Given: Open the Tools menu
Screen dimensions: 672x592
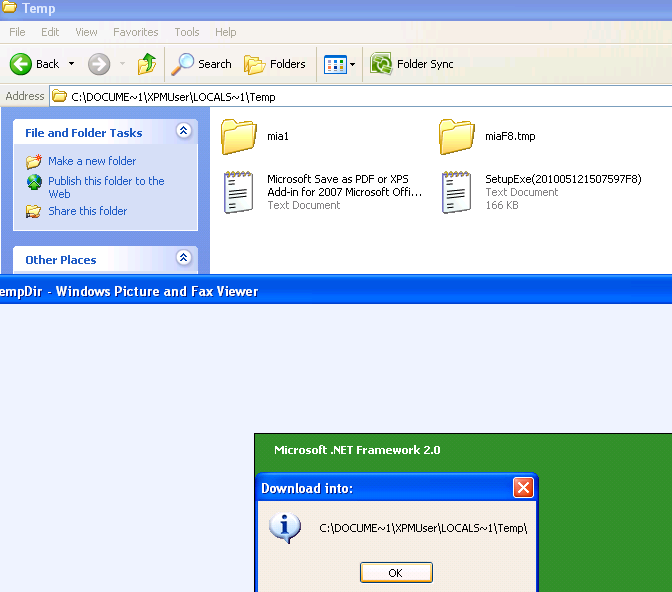Looking at the screenshot, I should click(186, 32).
